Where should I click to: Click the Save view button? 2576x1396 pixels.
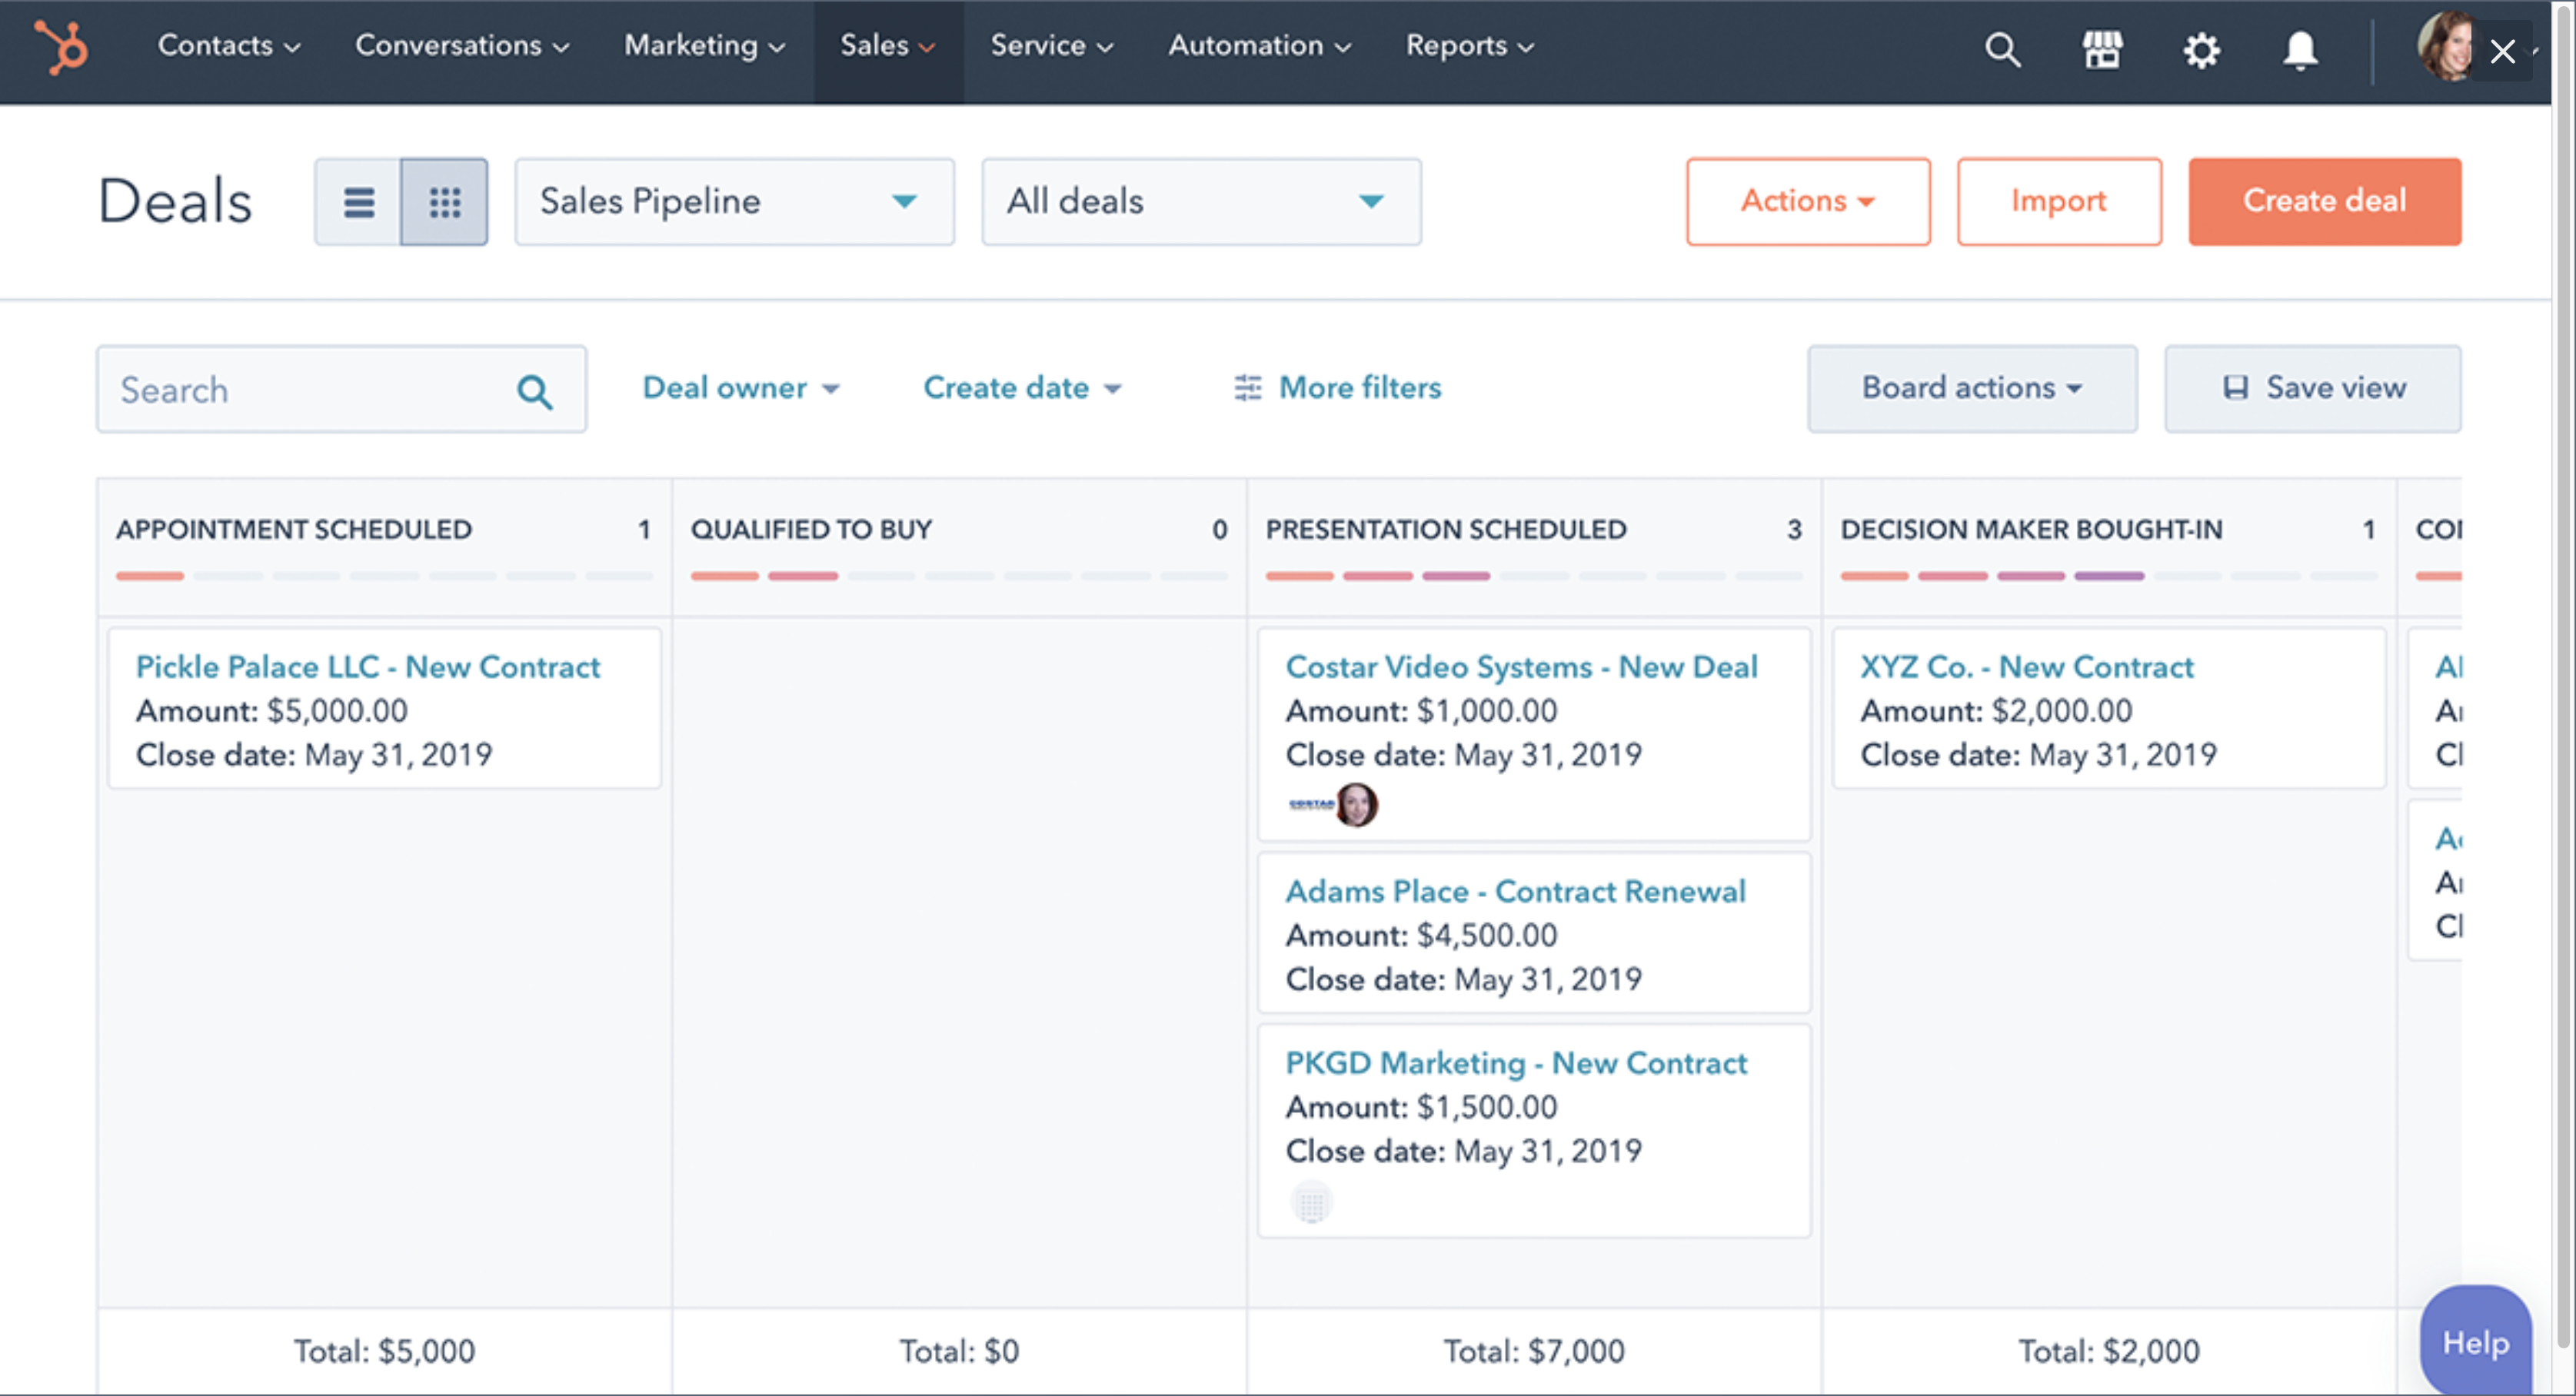(2312, 388)
